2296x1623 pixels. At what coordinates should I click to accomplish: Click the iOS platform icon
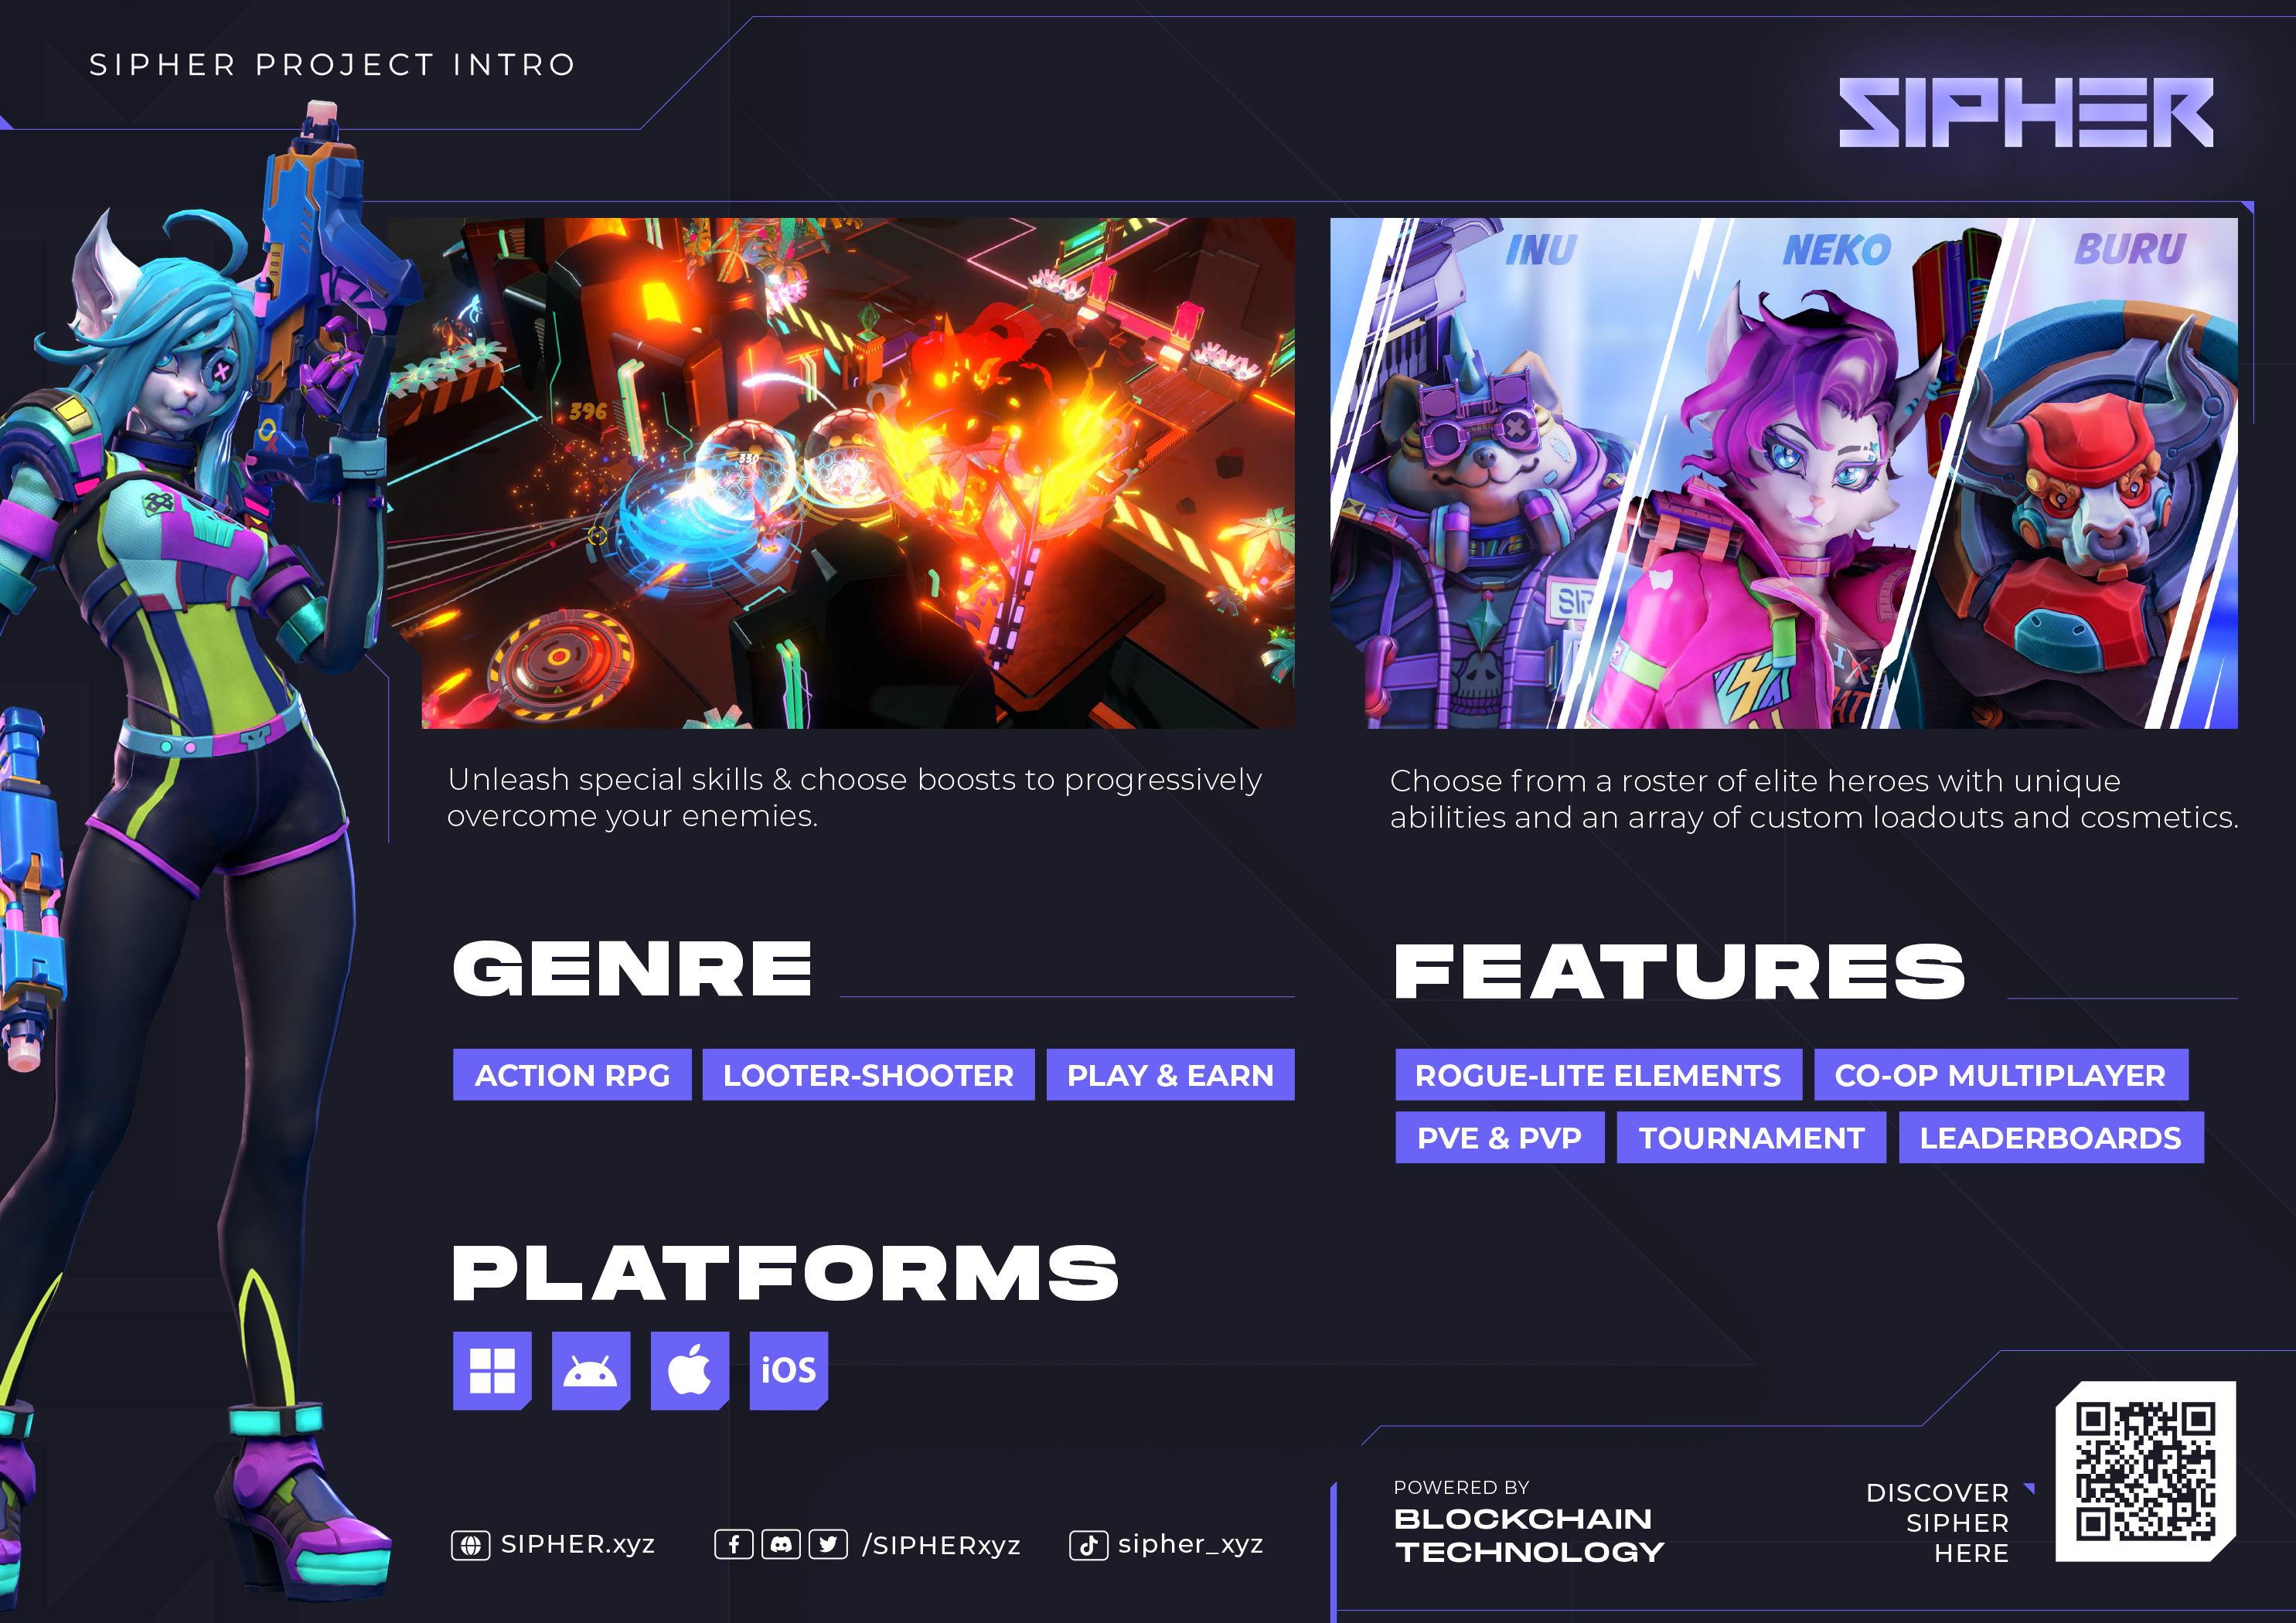click(x=788, y=1370)
